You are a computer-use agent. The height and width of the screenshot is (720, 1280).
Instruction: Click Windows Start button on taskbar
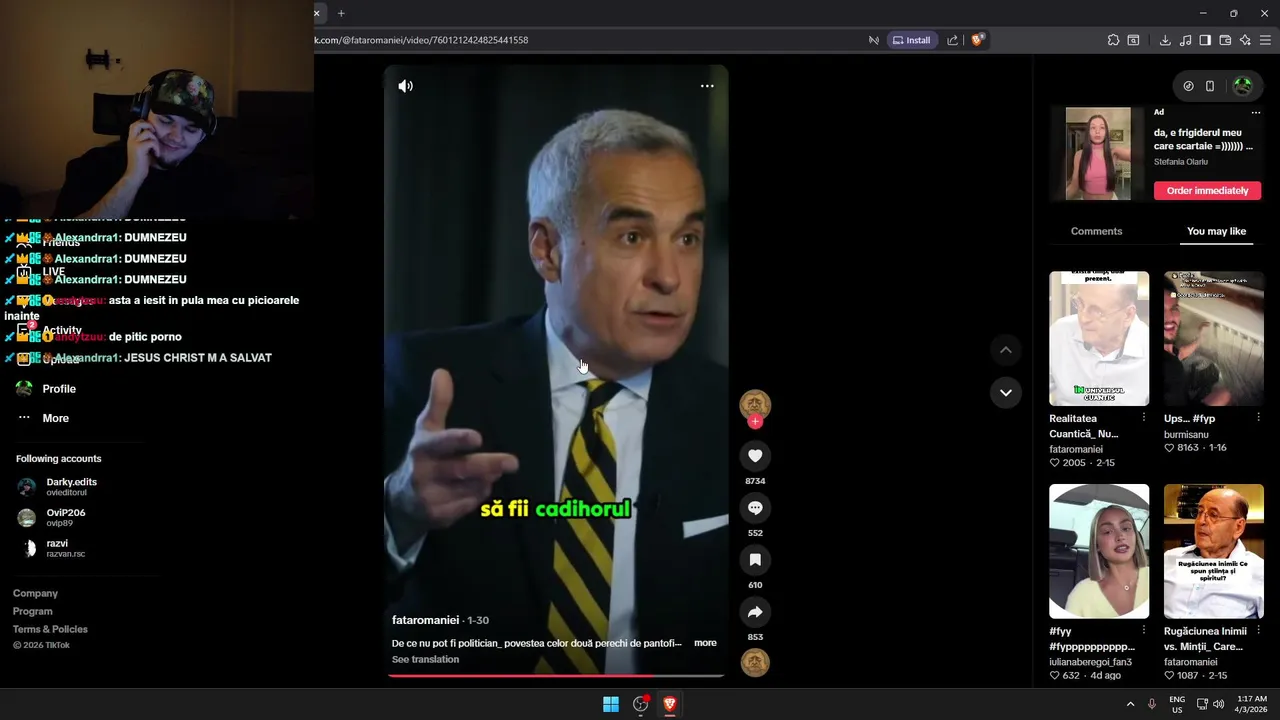click(x=611, y=704)
